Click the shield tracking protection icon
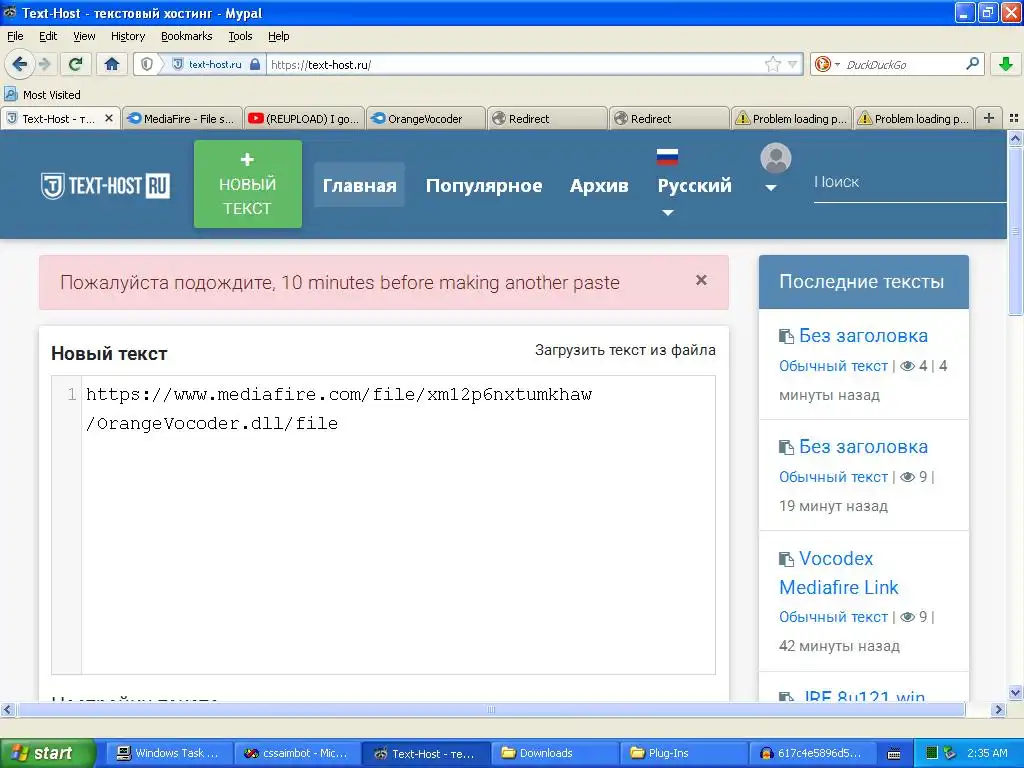 (147, 64)
